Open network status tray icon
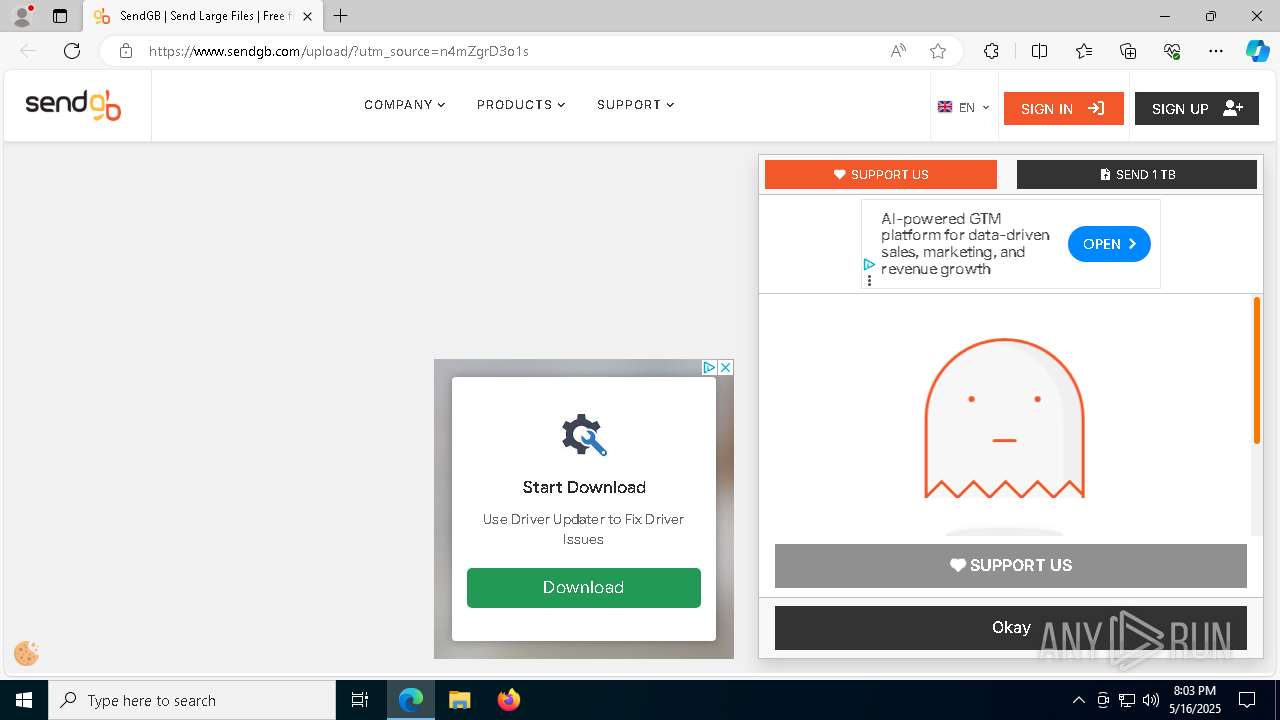This screenshot has width=1280, height=720. click(x=1127, y=700)
